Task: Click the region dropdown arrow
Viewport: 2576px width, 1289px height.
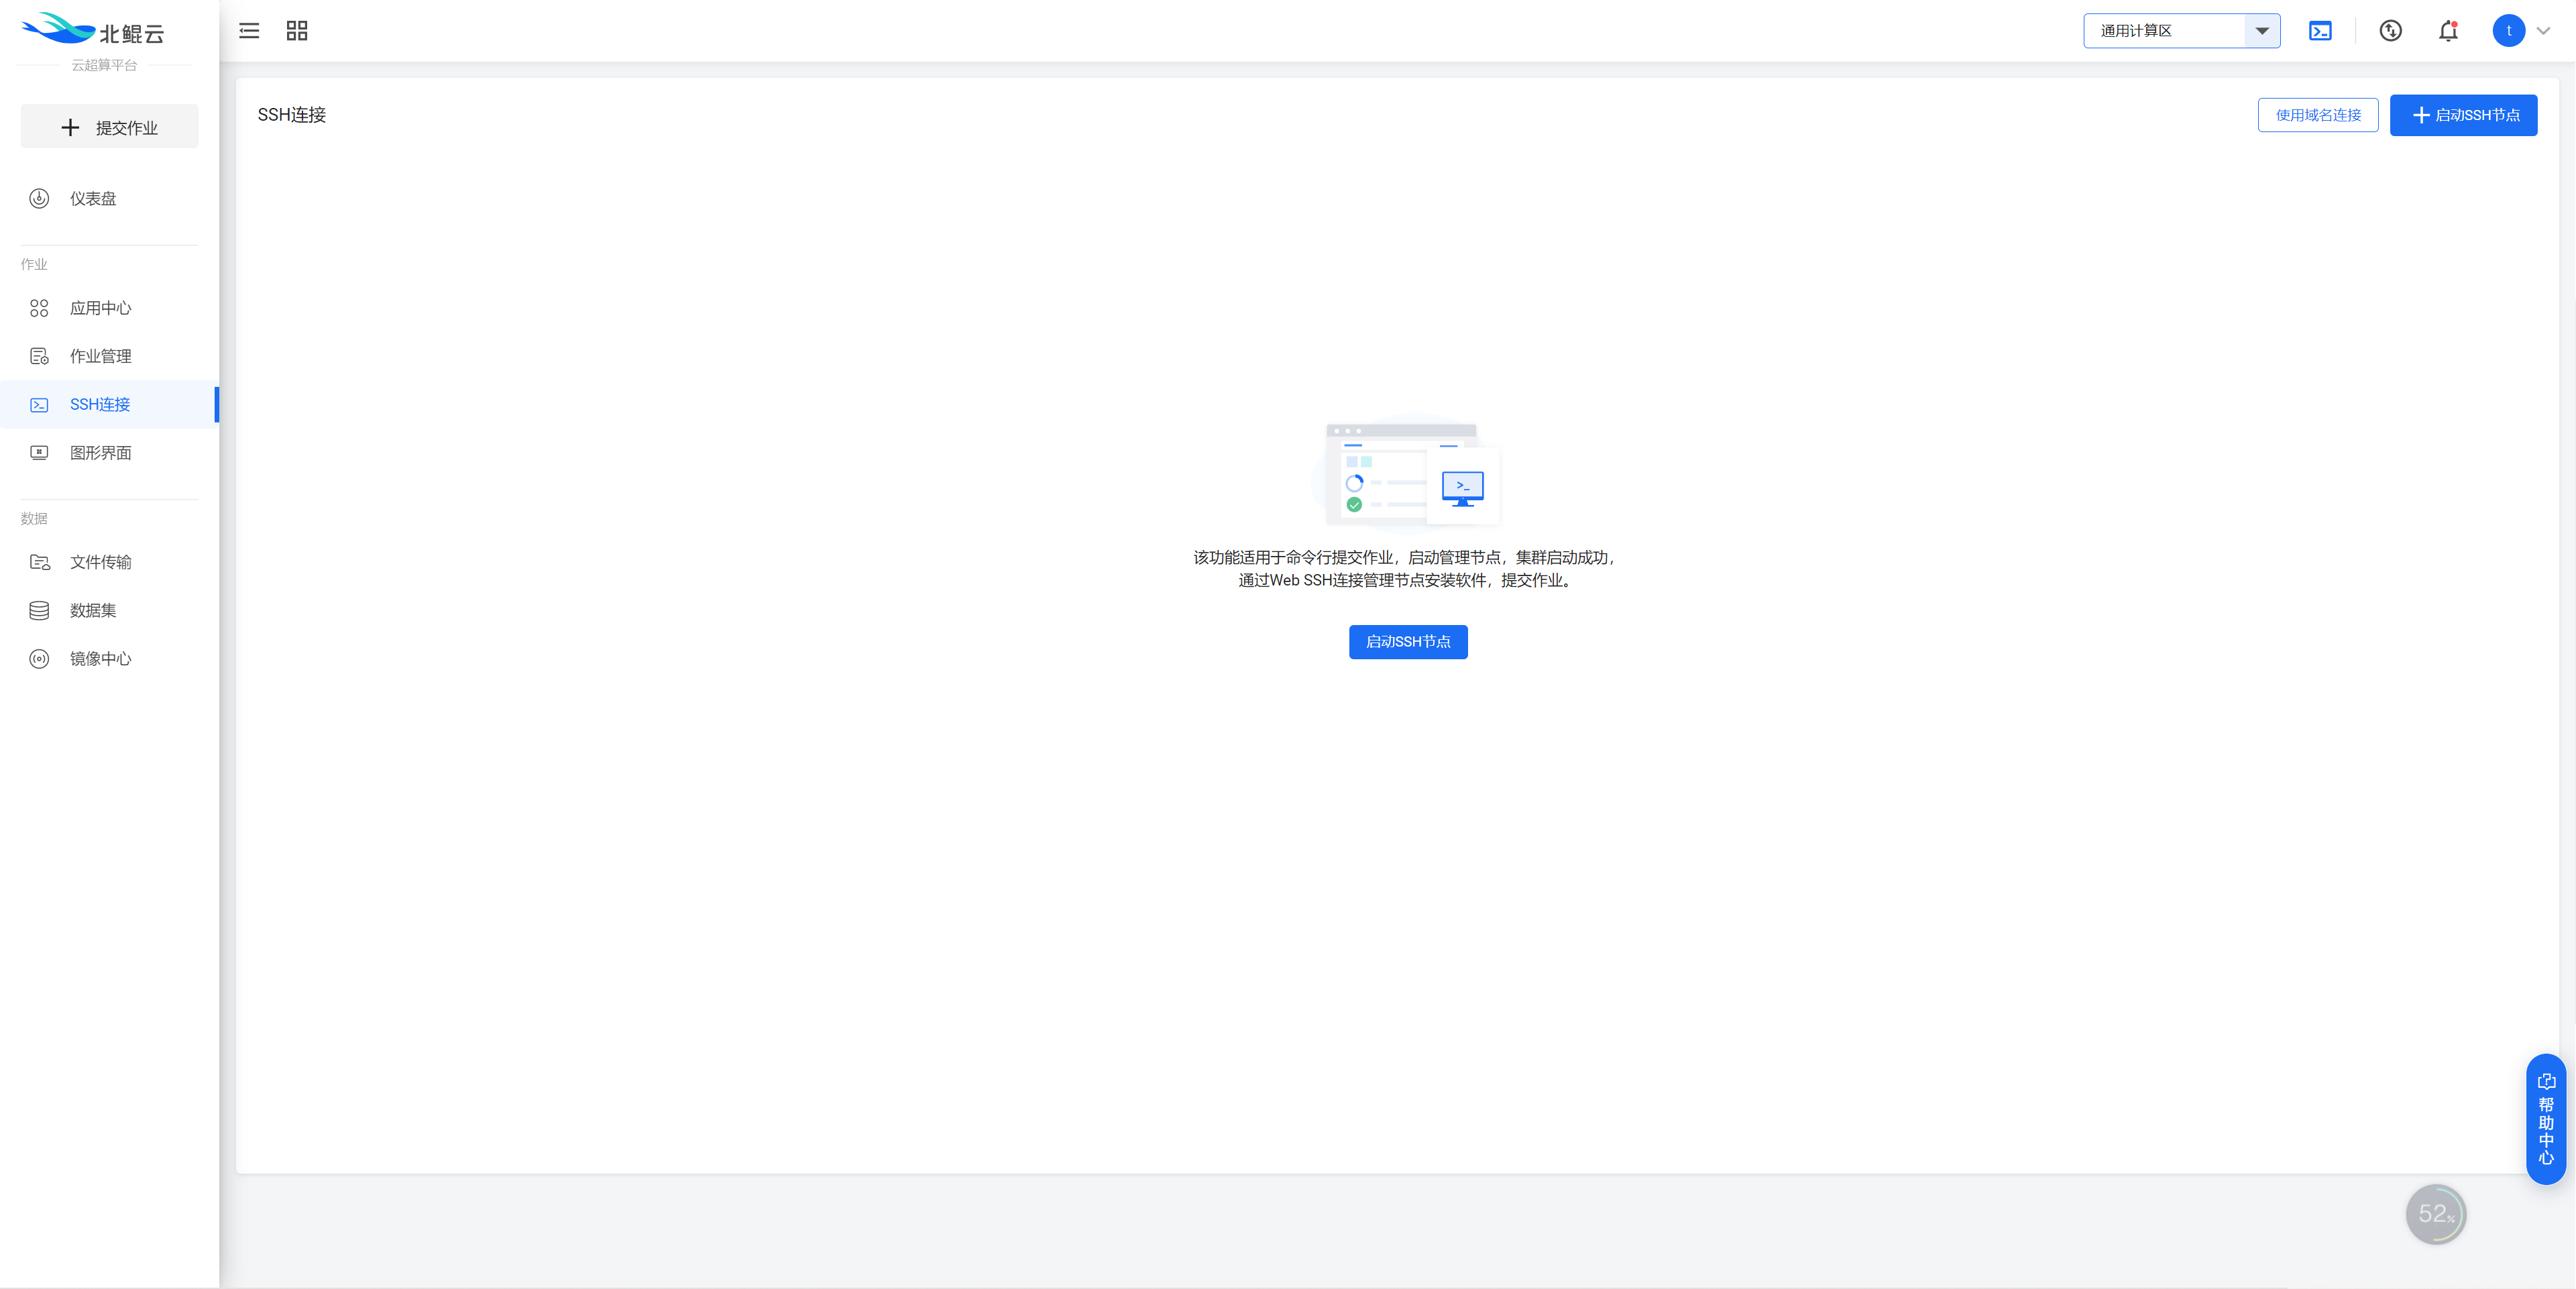Action: (x=2262, y=31)
